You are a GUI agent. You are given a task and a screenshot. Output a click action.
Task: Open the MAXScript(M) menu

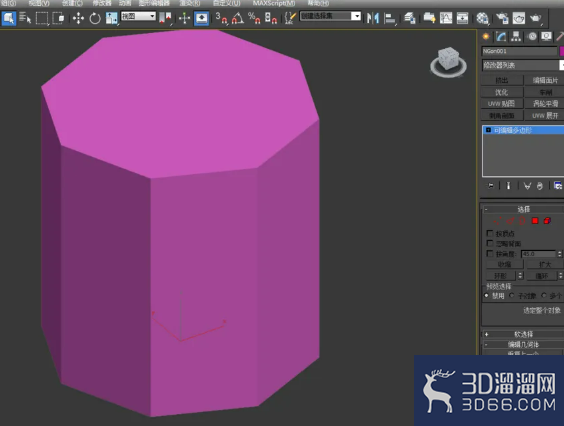tap(274, 3)
